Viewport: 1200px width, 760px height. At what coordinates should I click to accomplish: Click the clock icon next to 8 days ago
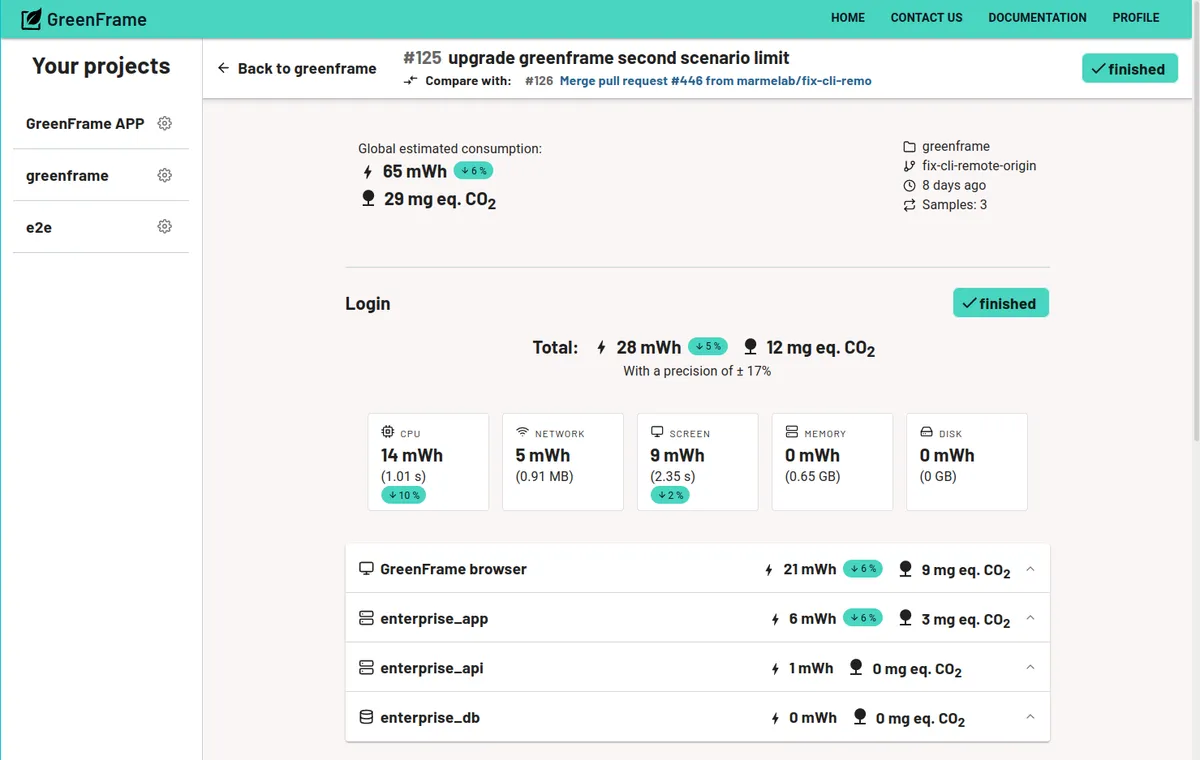(909, 185)
